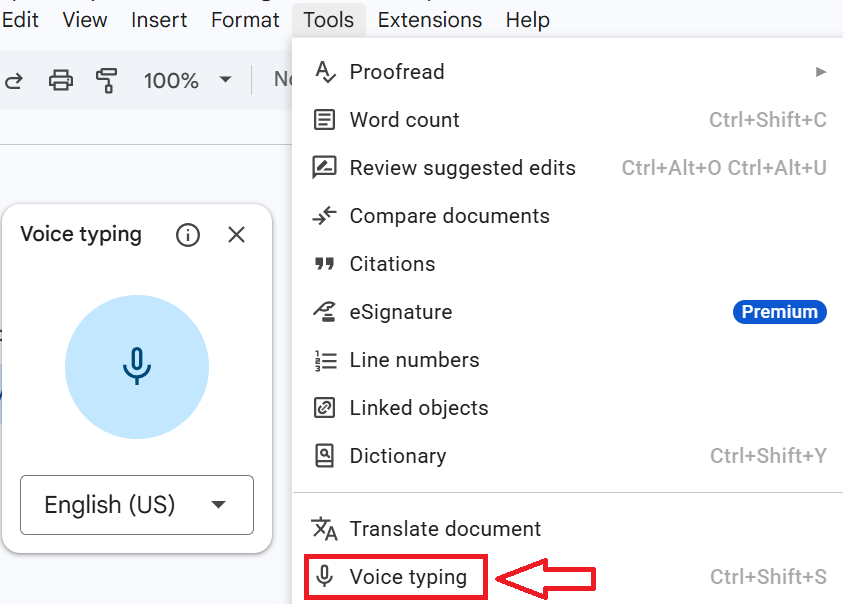This screenshot has height=604, width=843.
Task: Start dictation with the big microphone button
Action: pos(137,367)
